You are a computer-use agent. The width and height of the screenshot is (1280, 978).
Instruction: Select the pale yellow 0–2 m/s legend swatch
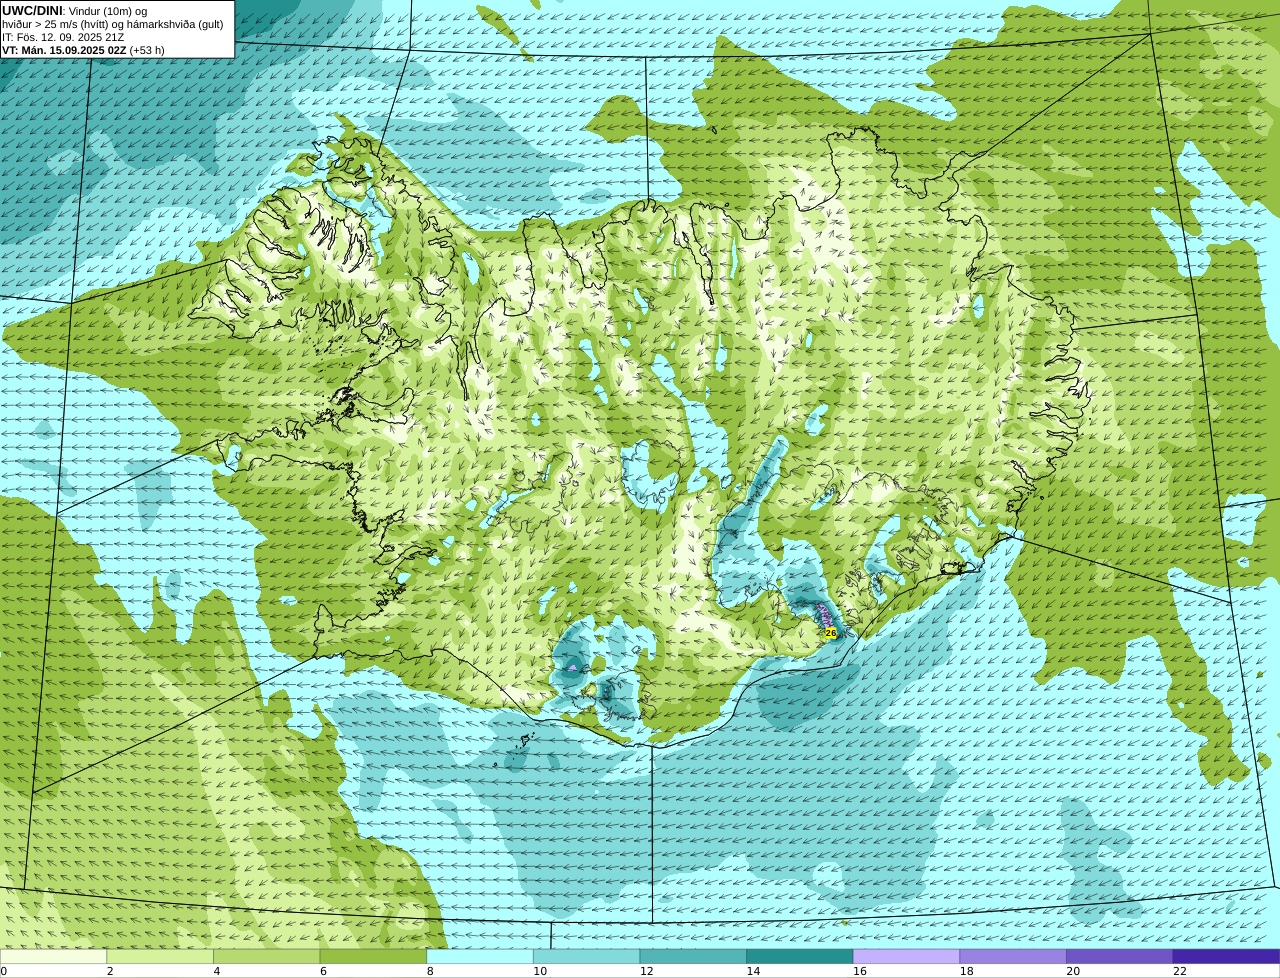click(x=53, y=956)
